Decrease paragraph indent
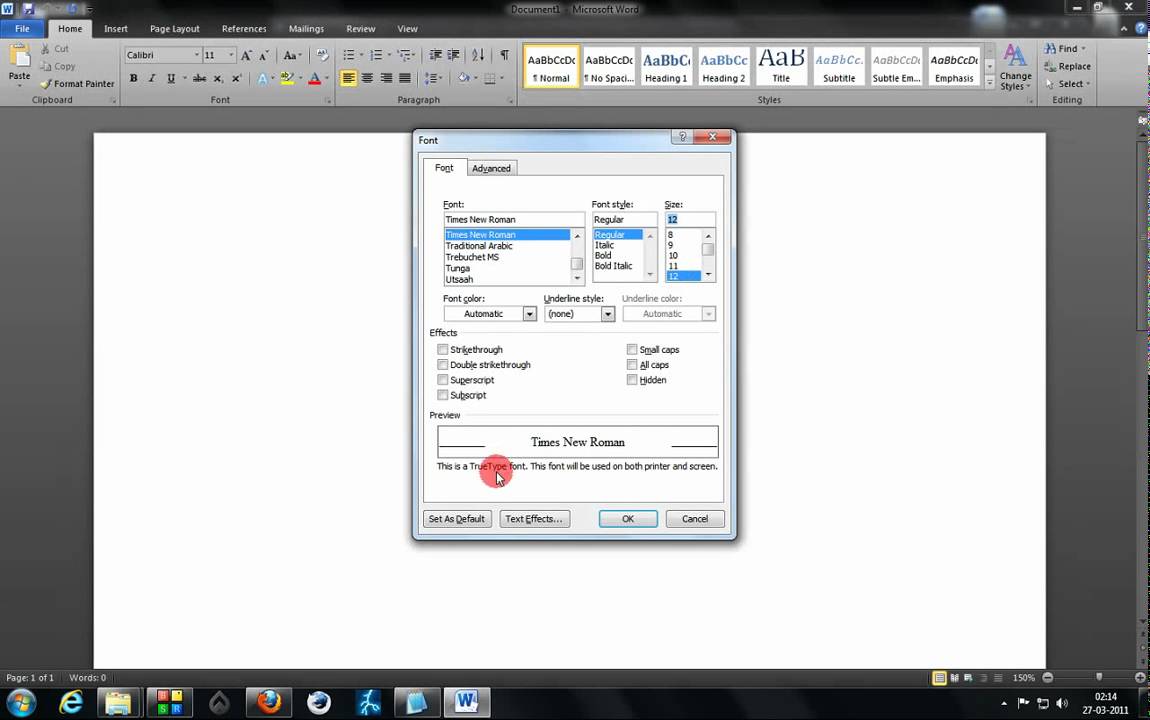1150x720 pixels. (435, 55)
